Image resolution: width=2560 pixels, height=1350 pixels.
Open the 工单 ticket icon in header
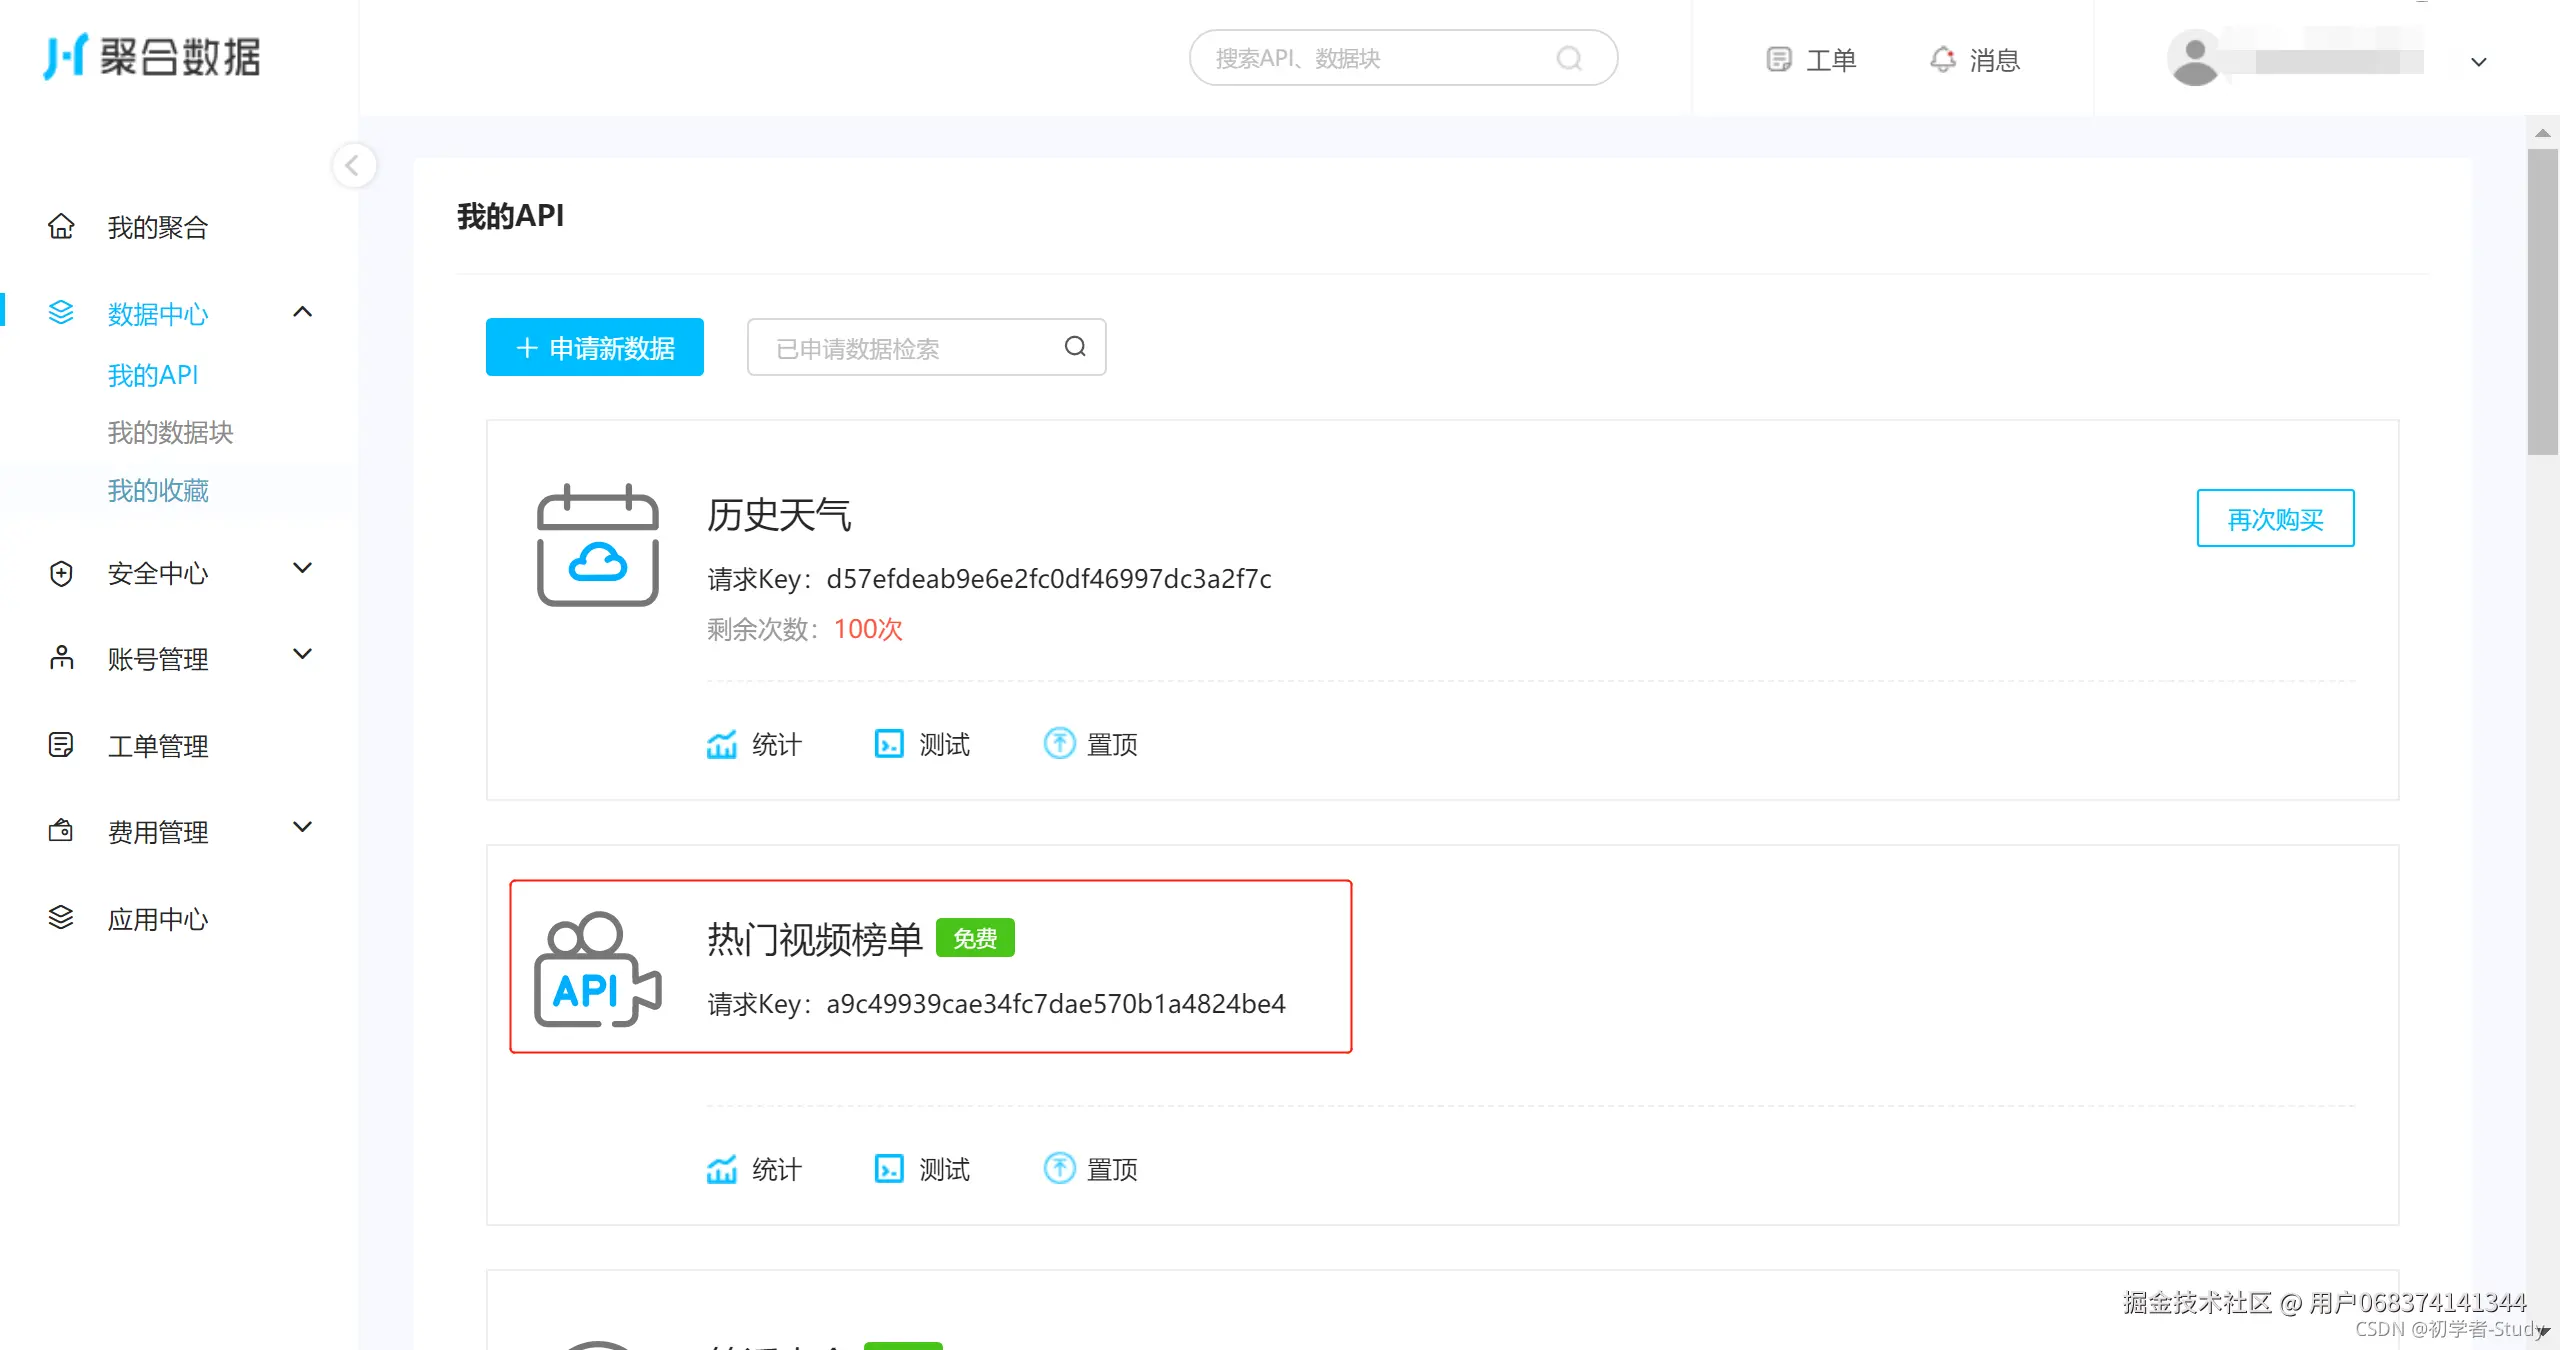point(1779,60)
